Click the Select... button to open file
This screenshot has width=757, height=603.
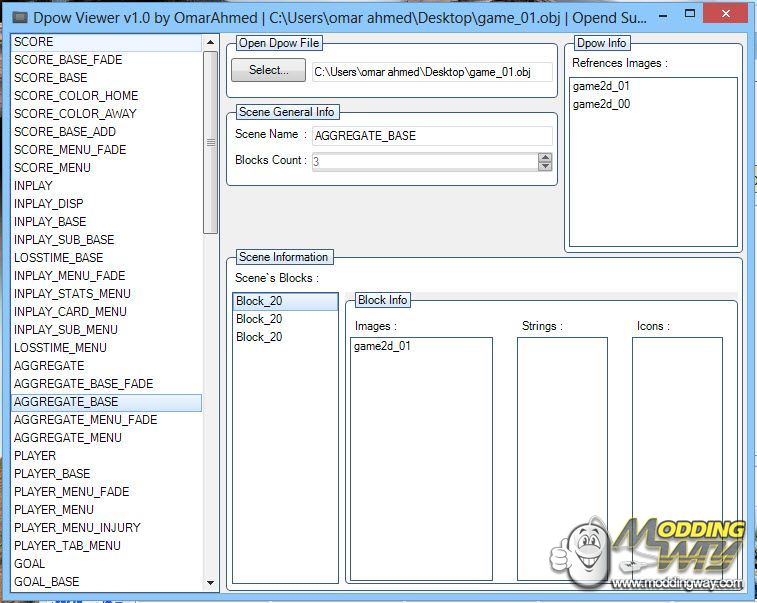tap(268, 70)
